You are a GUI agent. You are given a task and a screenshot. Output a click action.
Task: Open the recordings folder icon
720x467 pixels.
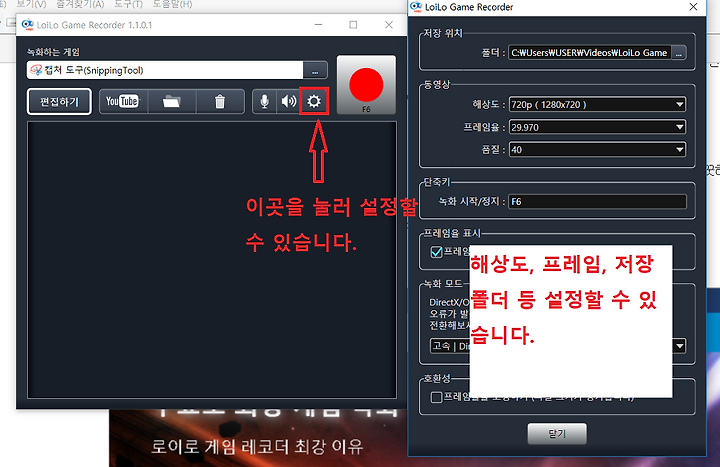coord(171,101)
